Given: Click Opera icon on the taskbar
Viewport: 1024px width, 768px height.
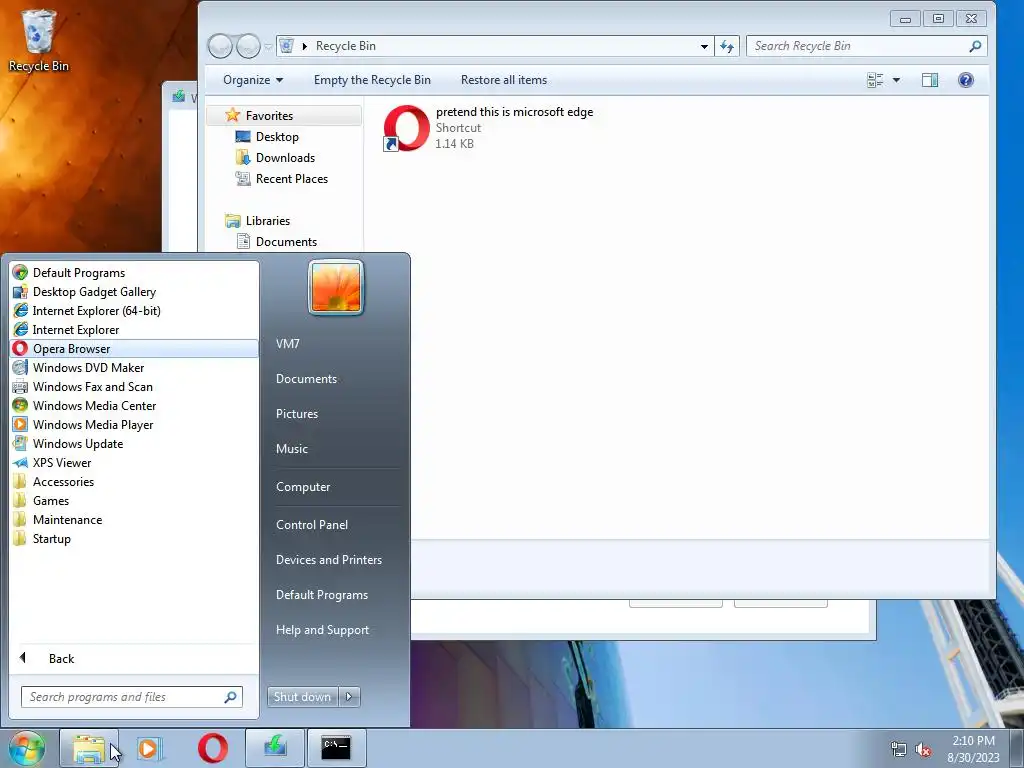Looking at the screenshot, I should tap(213, 748).
